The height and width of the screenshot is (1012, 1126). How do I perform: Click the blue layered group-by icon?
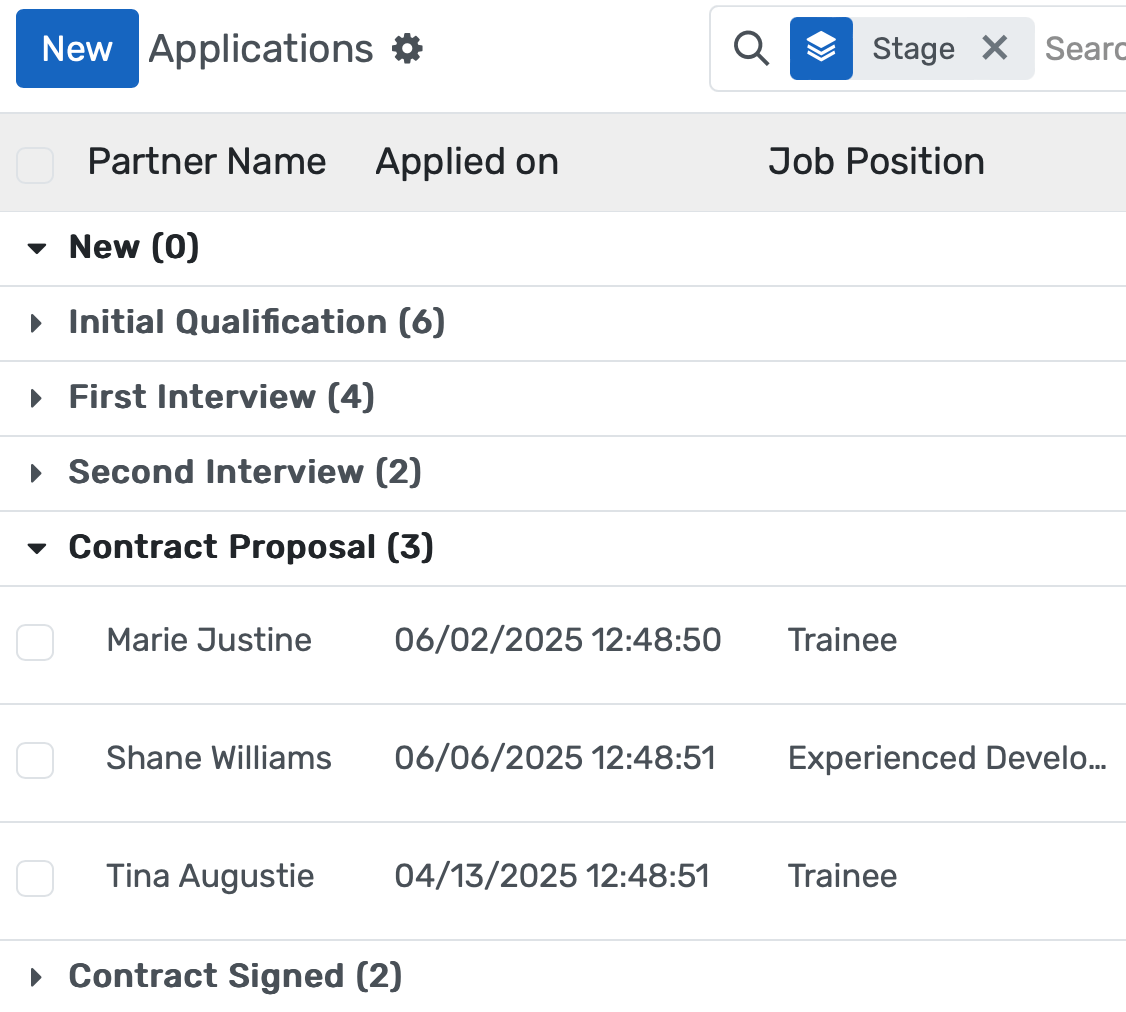[821, 47]
